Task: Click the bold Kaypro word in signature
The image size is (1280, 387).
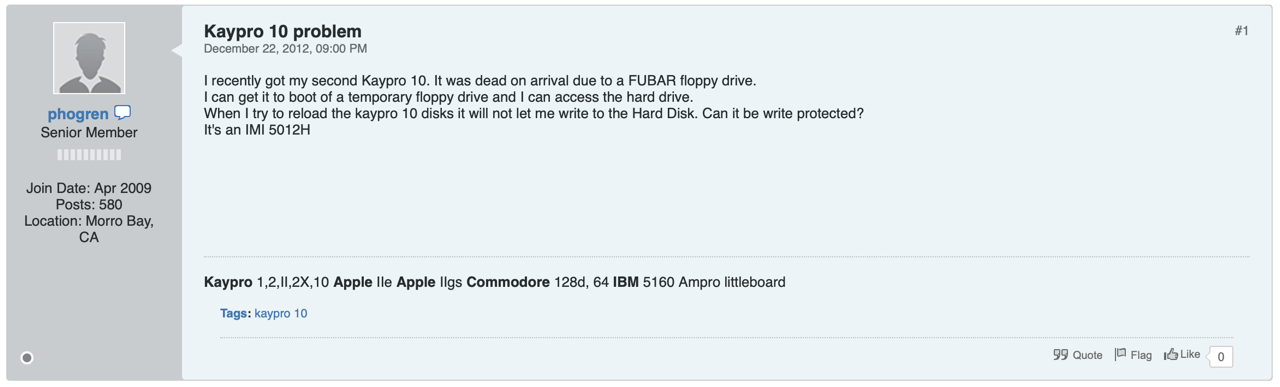Action: [x=228, y=282]
